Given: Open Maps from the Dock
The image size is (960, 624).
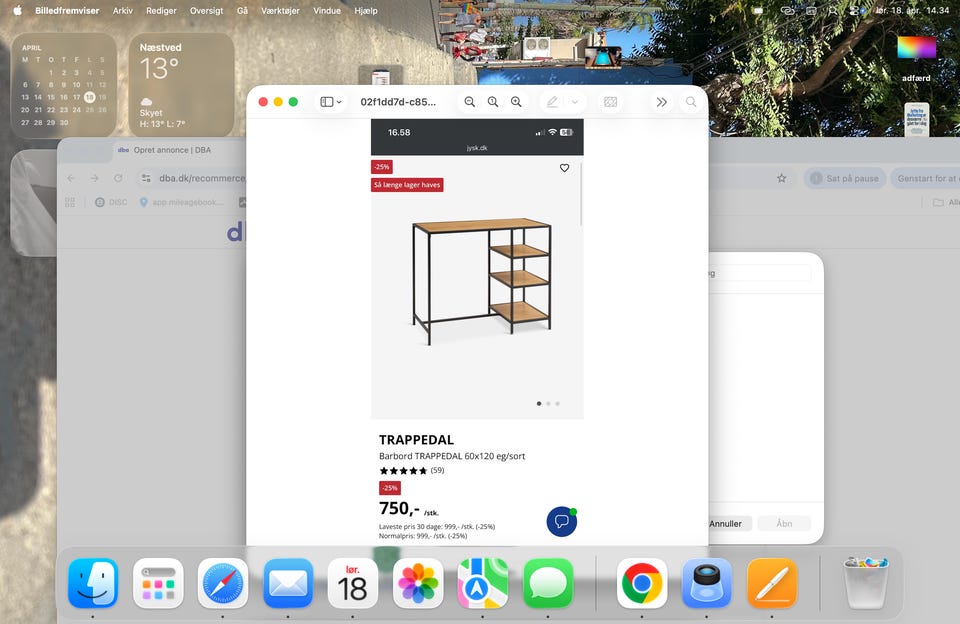Looking at the screenshot, I should click(x=482, y=583).
